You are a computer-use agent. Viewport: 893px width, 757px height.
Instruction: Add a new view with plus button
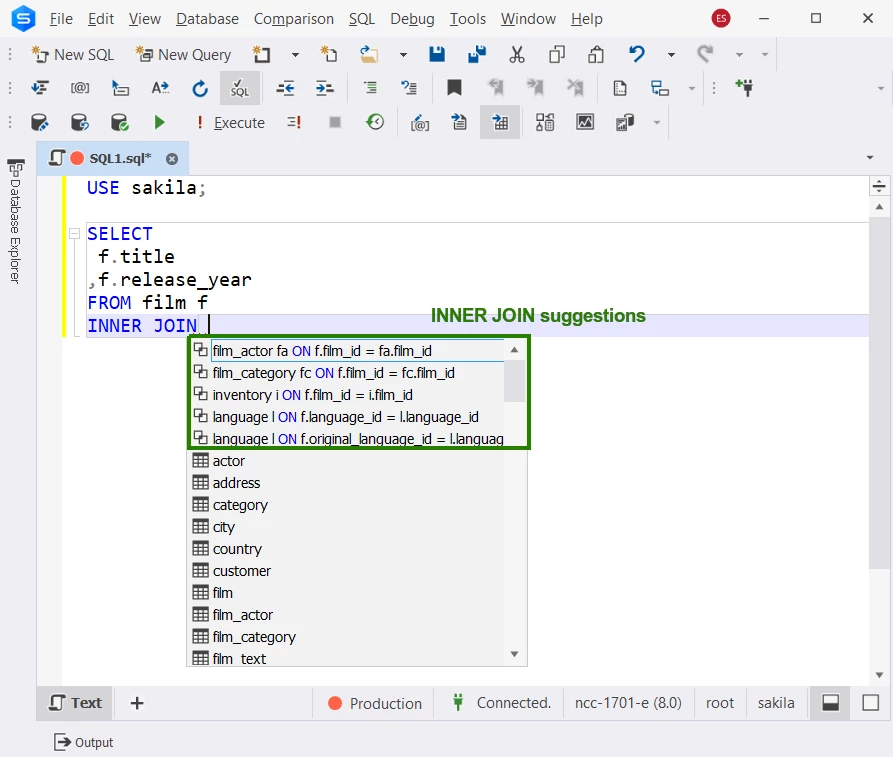click(137, 703)
